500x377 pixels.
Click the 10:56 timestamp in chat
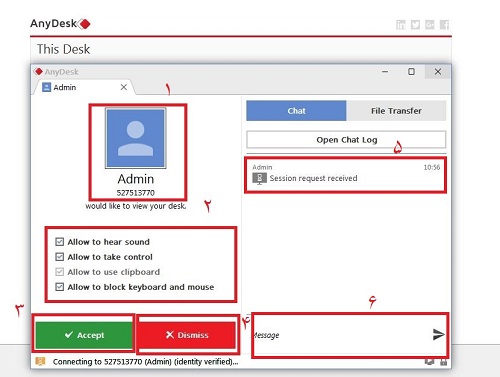pyautogui.click(x=432, y=167)
